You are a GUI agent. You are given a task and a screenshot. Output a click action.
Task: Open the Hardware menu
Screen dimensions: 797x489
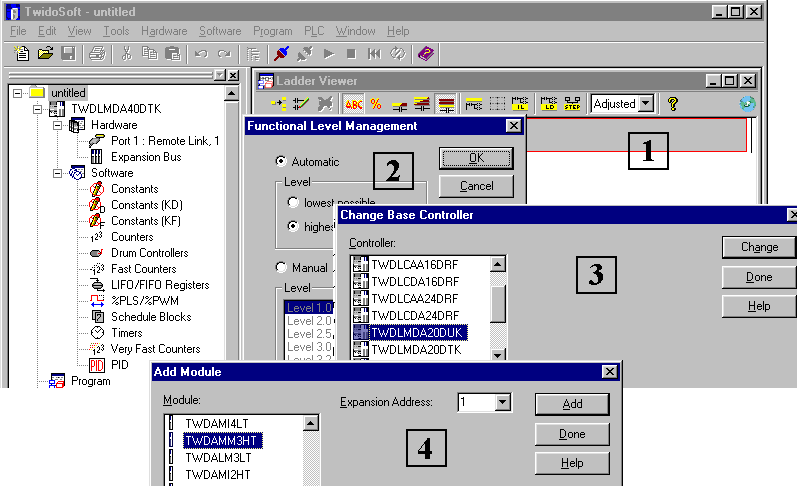click(x=164, y=31)
